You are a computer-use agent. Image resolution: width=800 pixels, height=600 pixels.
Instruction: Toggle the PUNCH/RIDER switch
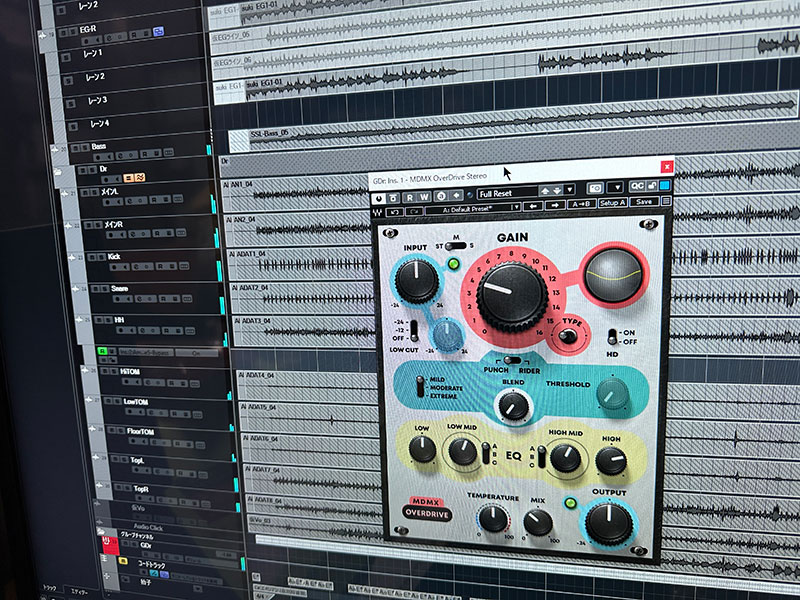[512, 361]
